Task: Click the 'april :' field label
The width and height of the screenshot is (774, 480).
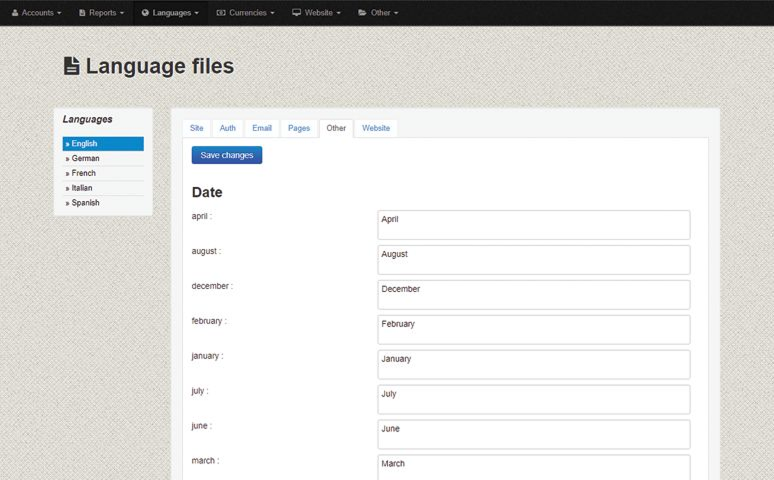Action: coord(202,216)
